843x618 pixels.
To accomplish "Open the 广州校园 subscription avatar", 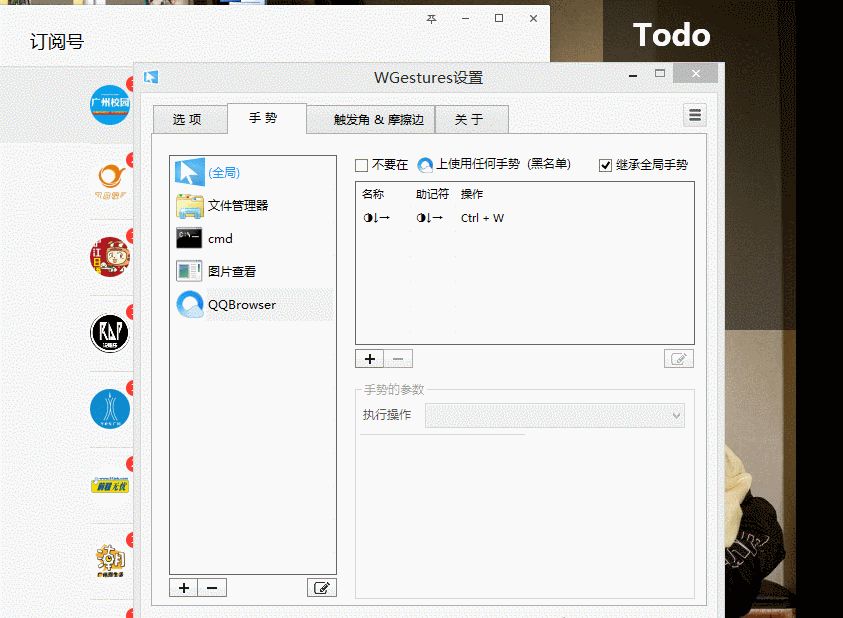I will [110, 105].
